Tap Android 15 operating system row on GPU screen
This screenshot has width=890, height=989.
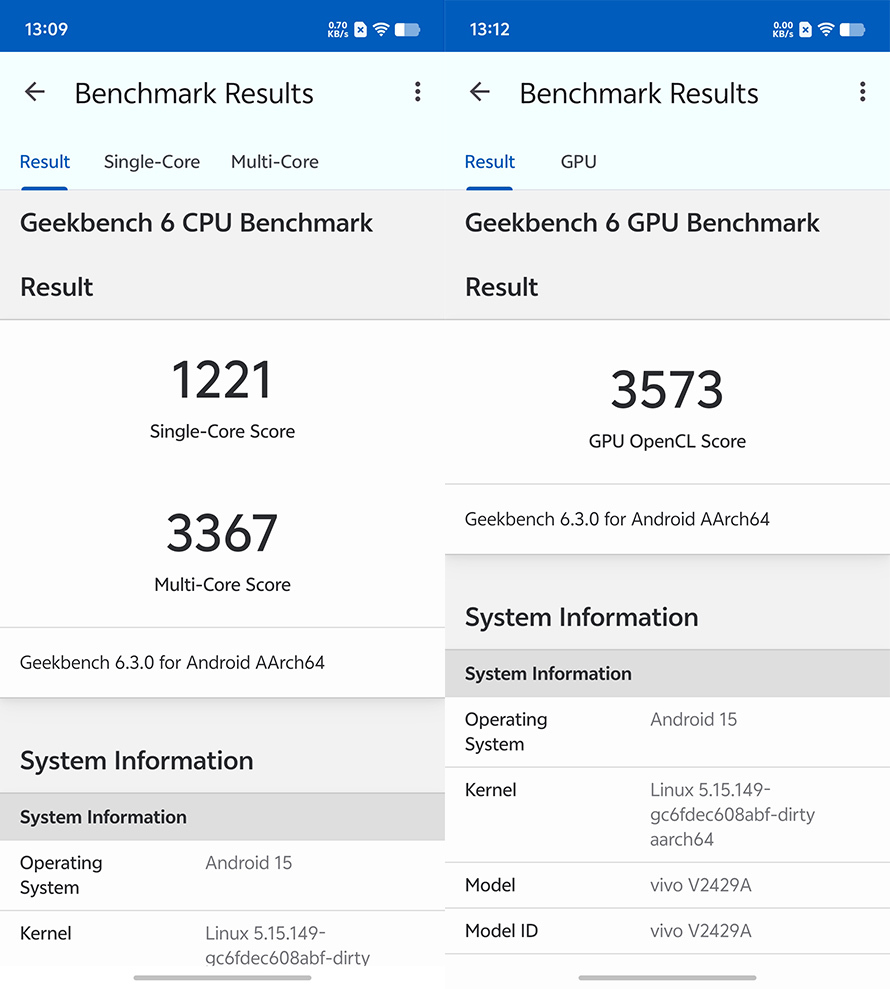(667, 731)
